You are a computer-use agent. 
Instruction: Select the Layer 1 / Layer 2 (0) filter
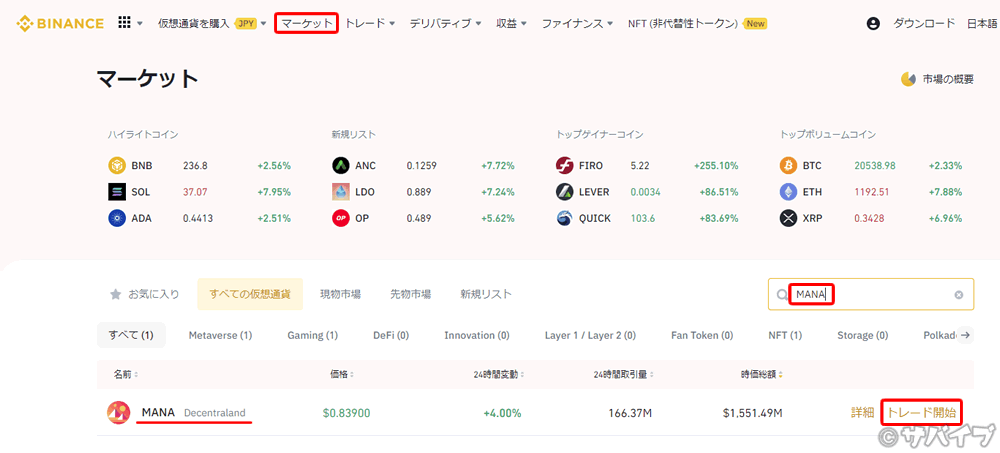[590, 335]
